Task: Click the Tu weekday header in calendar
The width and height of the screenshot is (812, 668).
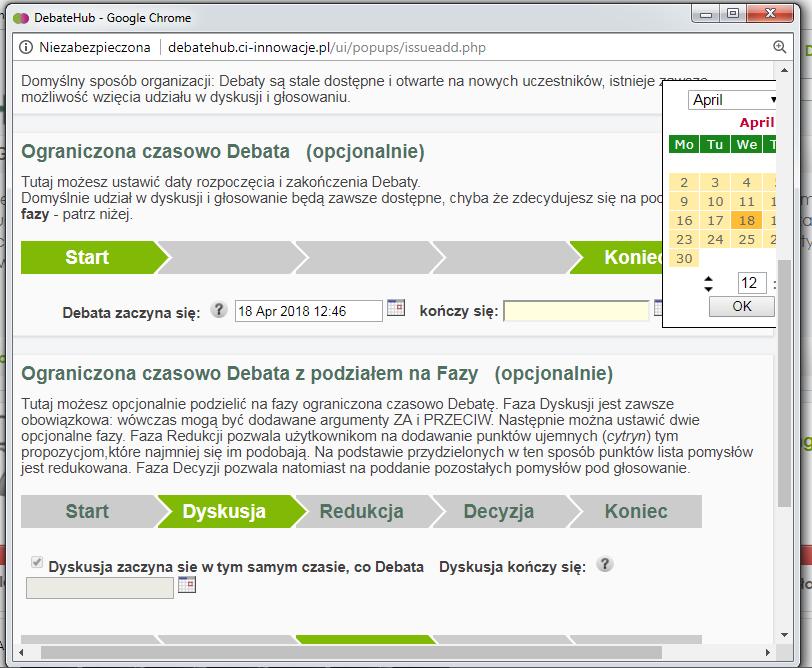Action: coord(715,144)
